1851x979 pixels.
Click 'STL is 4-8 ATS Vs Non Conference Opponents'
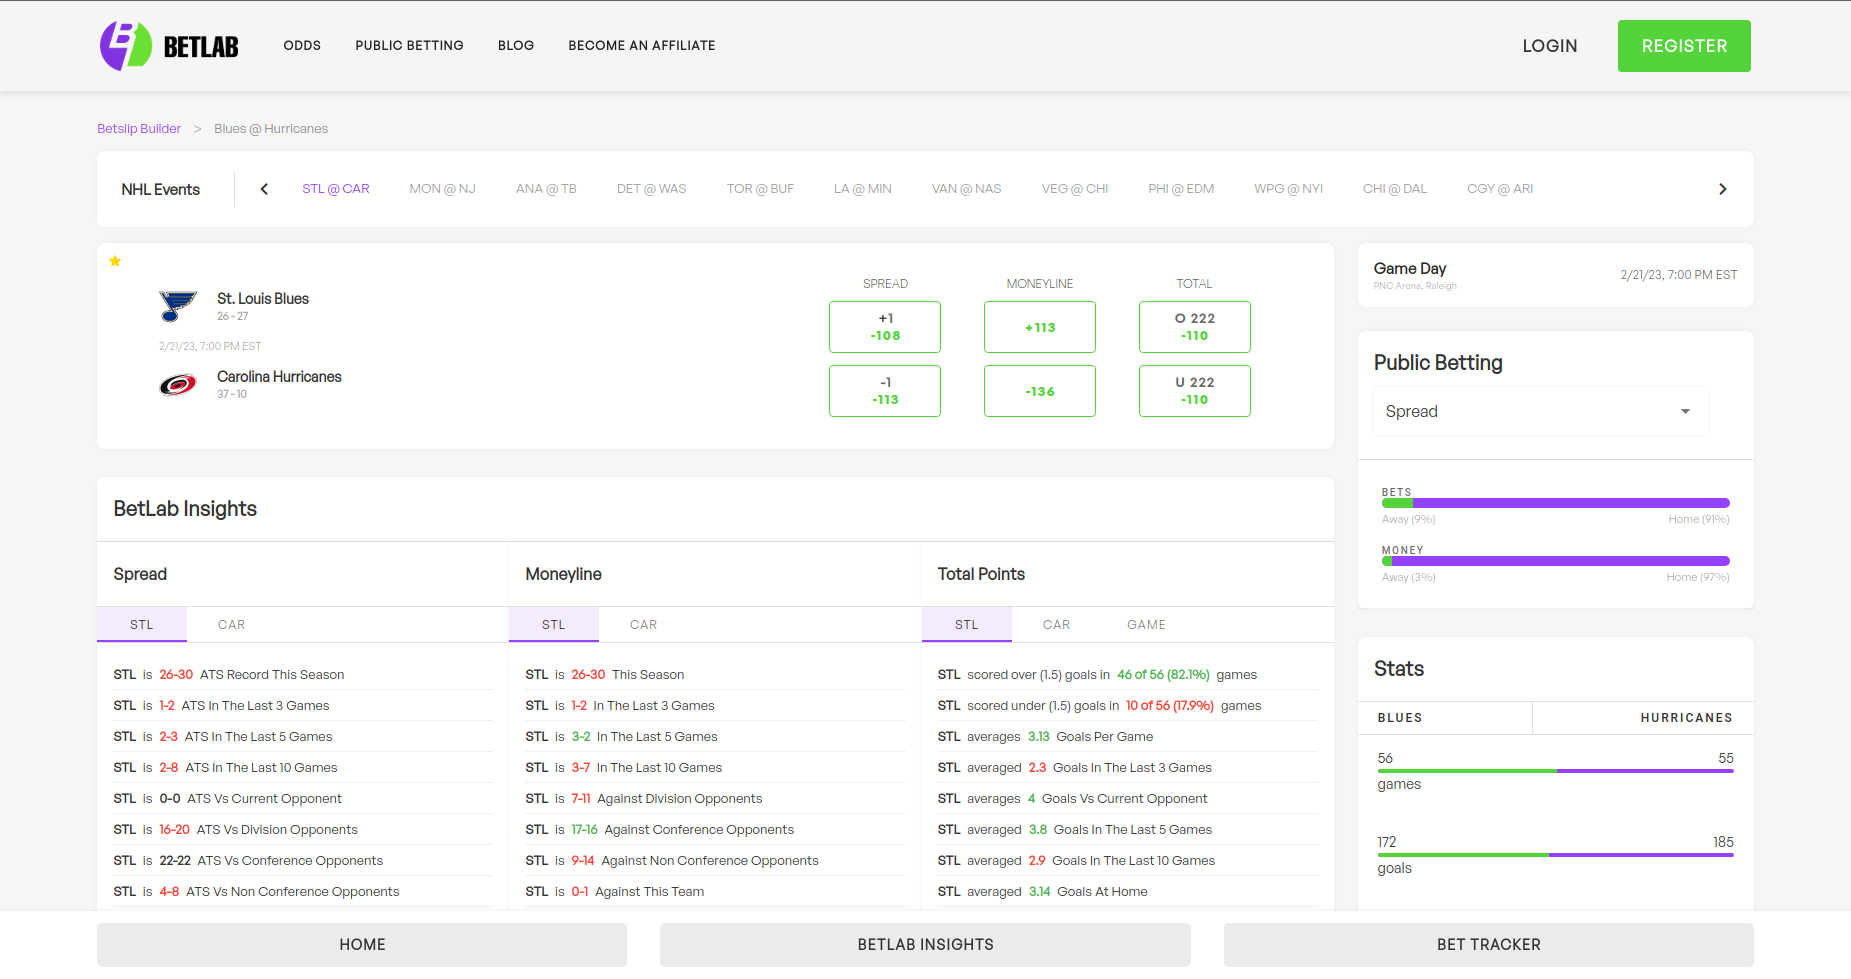(x=303, y=892)
